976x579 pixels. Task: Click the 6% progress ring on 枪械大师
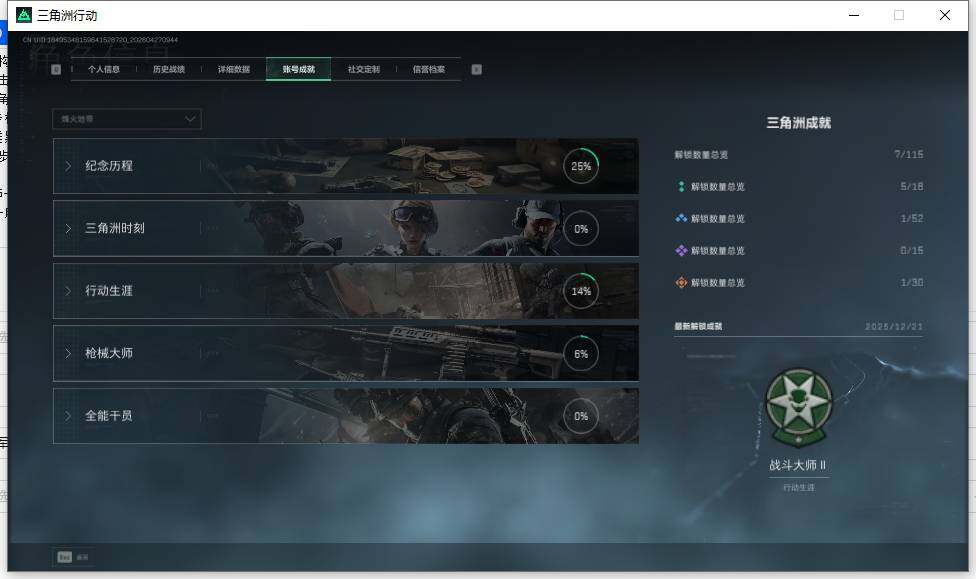581,354
